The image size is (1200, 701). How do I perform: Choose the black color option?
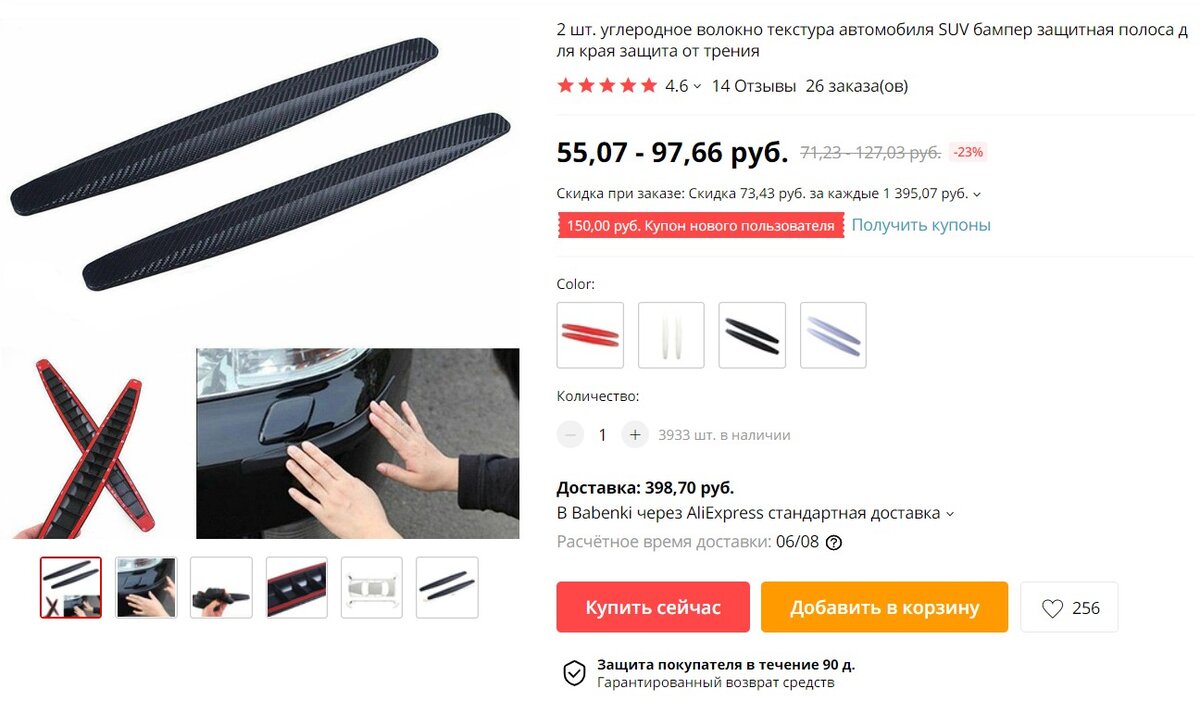752,335
